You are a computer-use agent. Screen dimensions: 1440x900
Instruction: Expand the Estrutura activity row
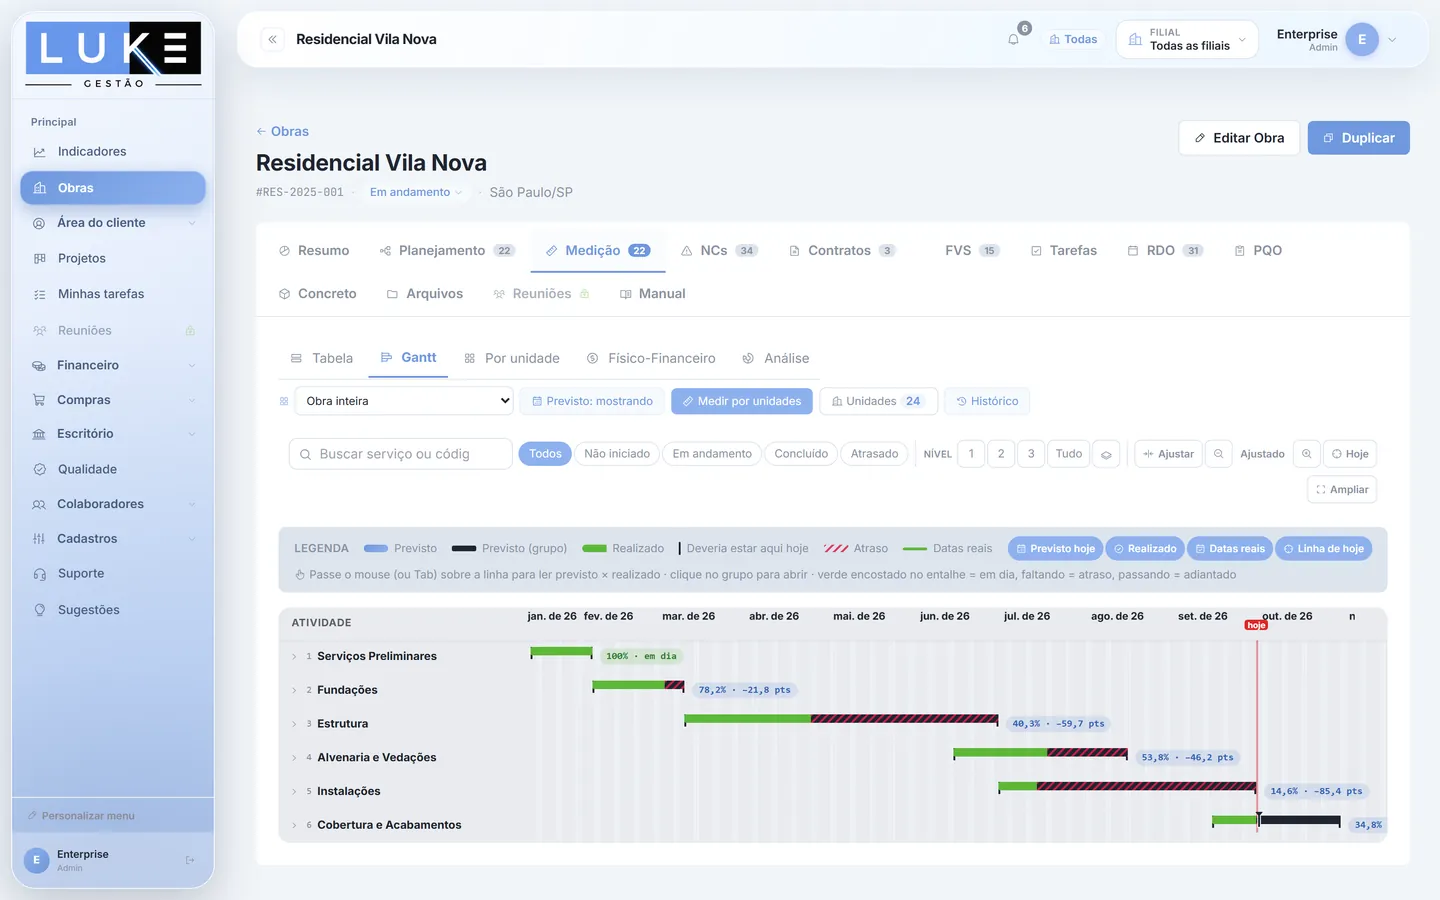point(294,724)
